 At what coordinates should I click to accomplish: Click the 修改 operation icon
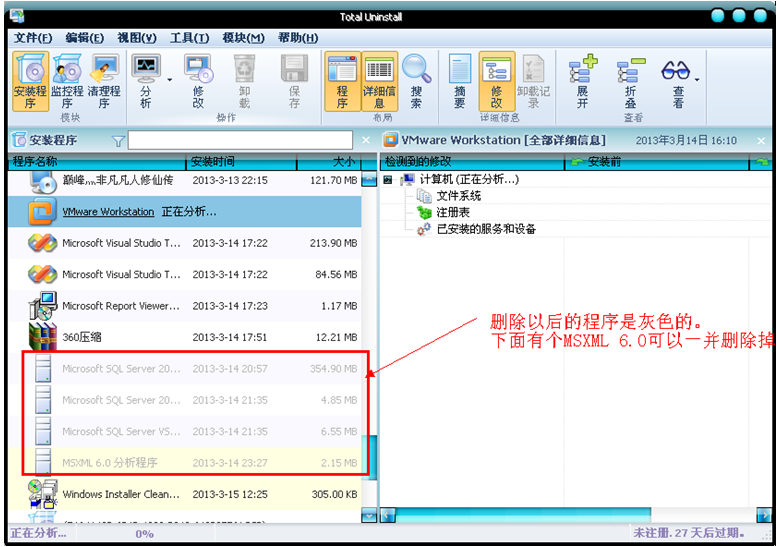[198, 81]
